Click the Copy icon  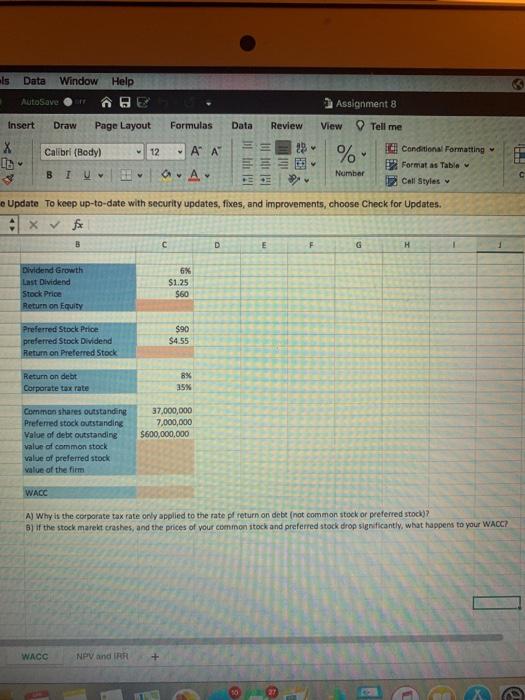8,164
